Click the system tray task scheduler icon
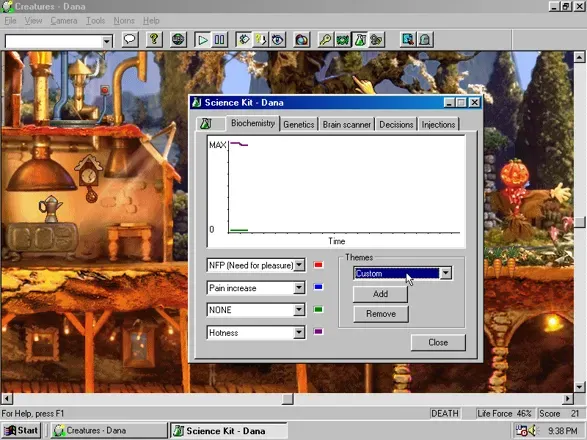The image size is (587, 440). click(x=521, y=431)
